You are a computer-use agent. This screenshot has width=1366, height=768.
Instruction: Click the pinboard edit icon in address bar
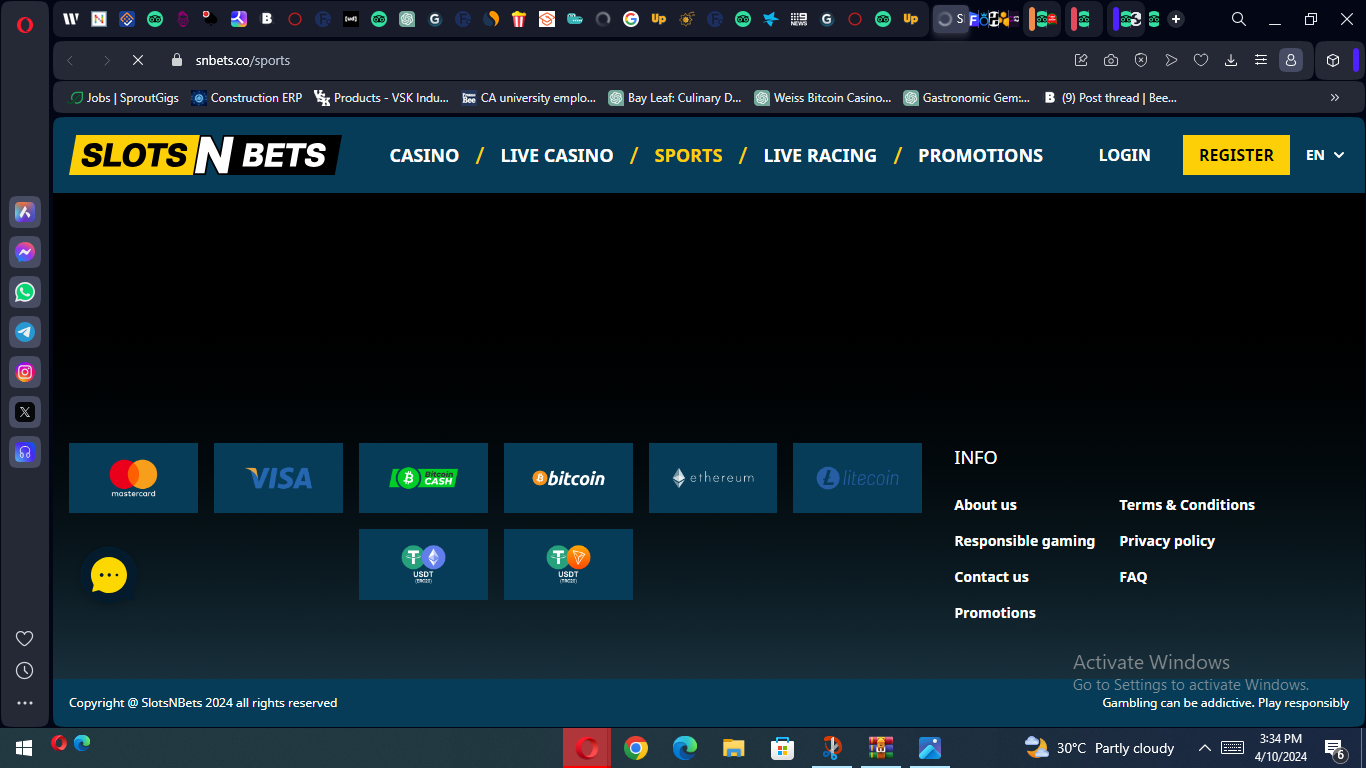pyautogui.click(x=1081, y=60)
